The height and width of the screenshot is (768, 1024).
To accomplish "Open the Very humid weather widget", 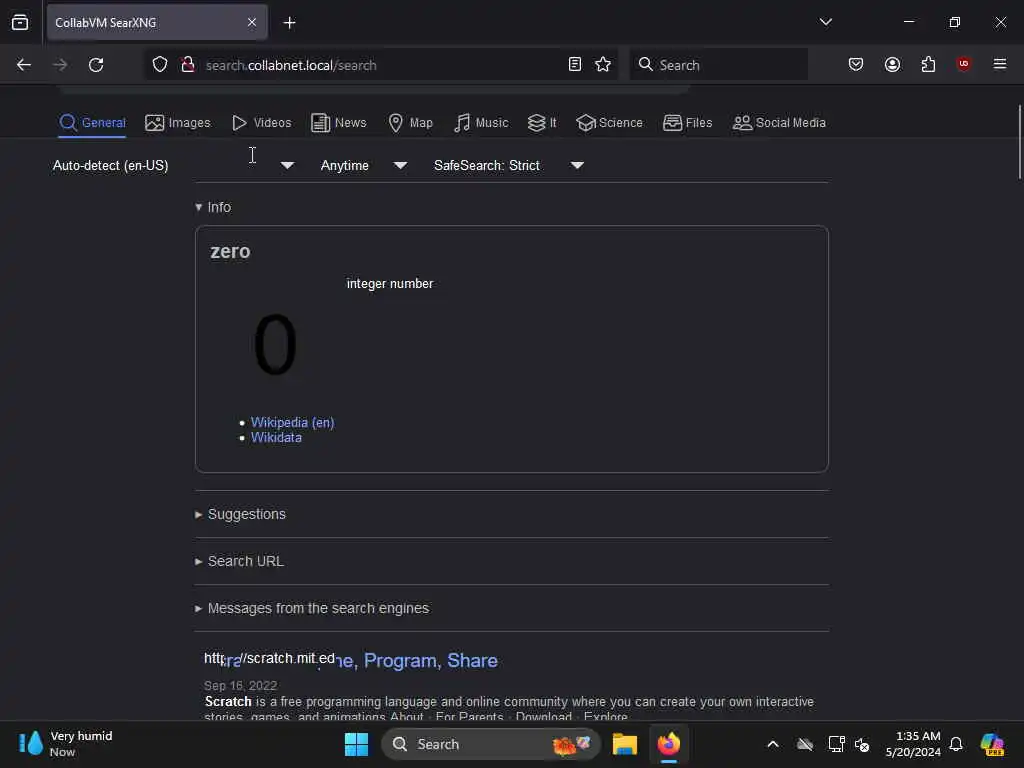I will coord(65,744).
